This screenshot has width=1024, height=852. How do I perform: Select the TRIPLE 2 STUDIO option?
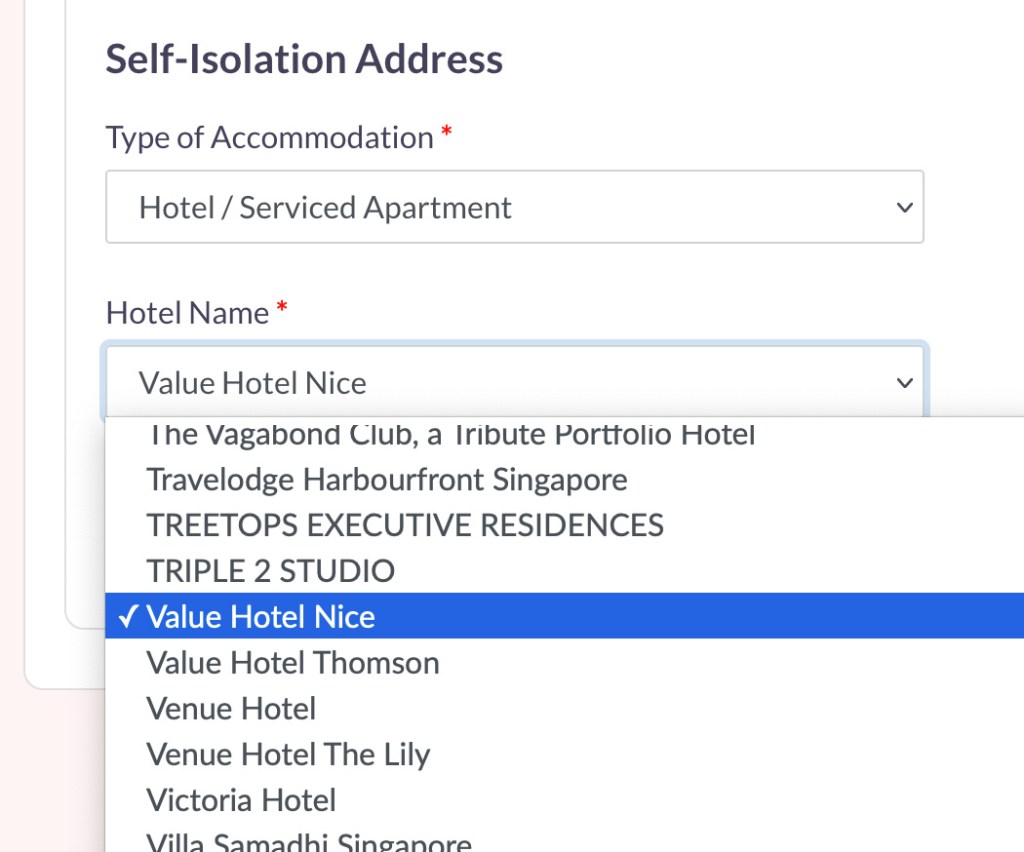pyautogui.click(x=271, y=571)
